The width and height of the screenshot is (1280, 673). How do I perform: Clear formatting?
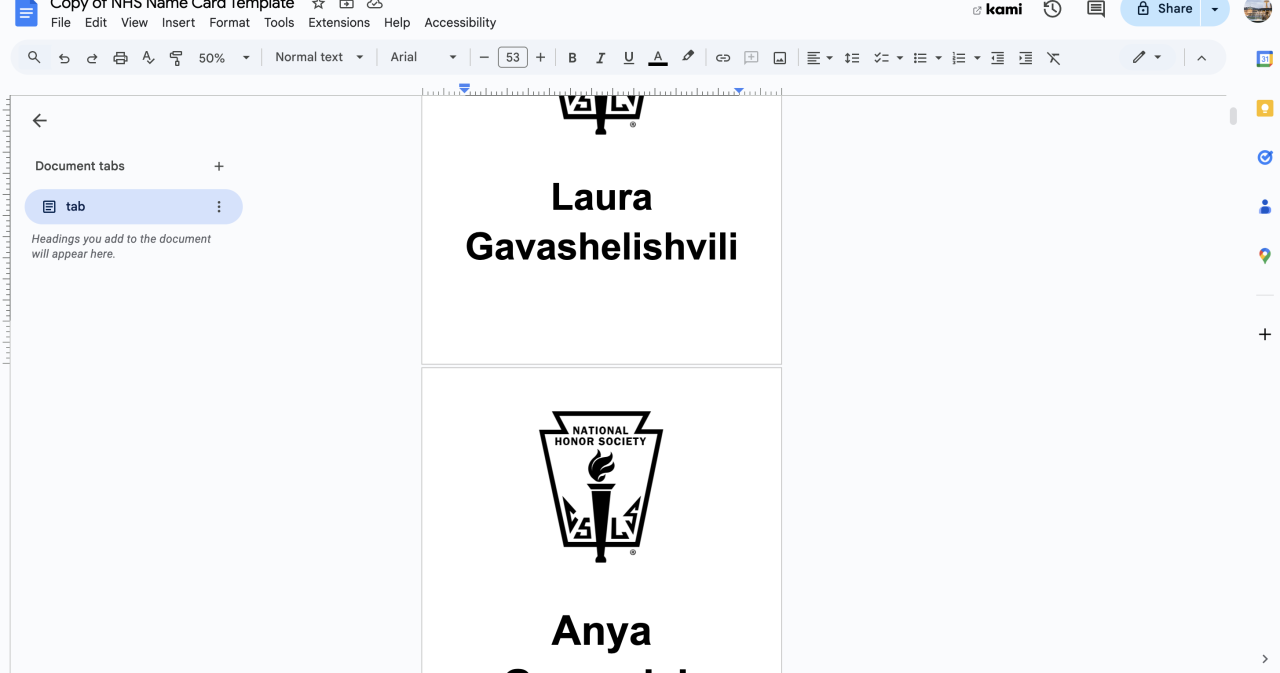point(1053,58)
